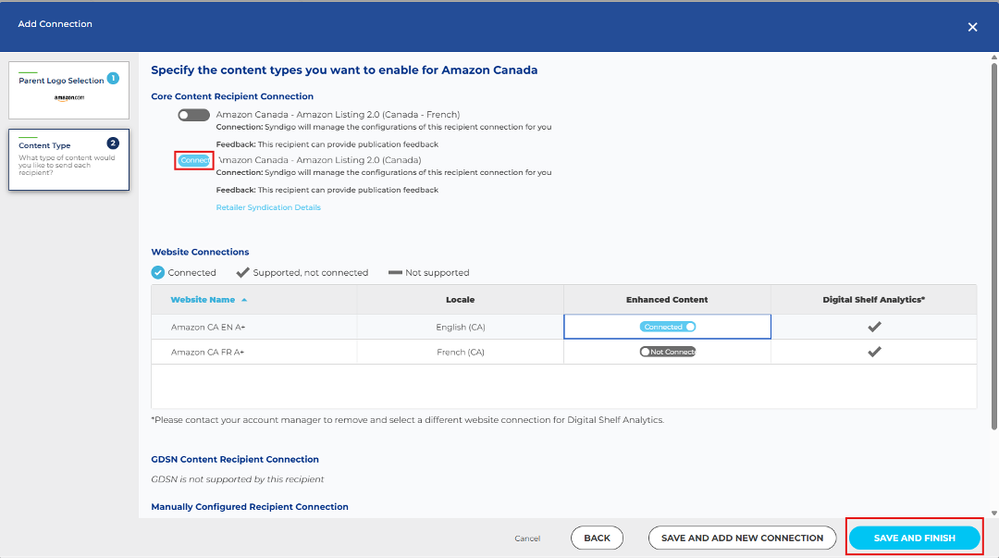This screenshot has height=559, width=999.
Task: Open Retailer Syndication Details link
Action: 268,208
